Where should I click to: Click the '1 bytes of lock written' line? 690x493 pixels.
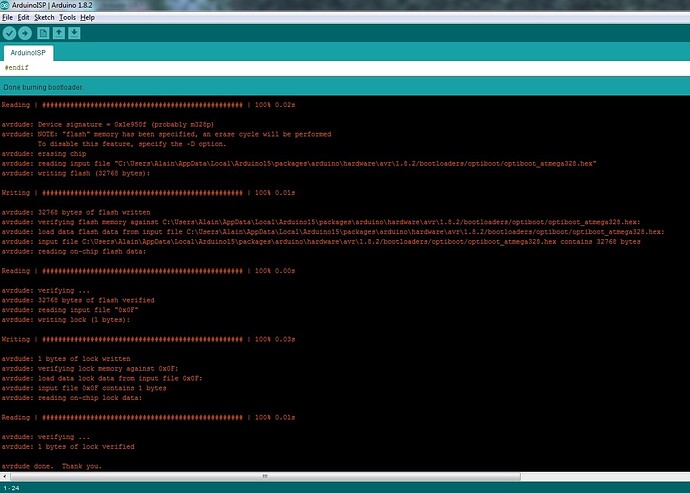coord(66,359)
